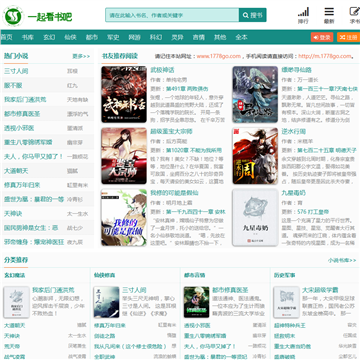Viewport: 360px width, 360px height.
Task: Open latest chapter link 第491章 of 武极神话
Action: point(187,89)
